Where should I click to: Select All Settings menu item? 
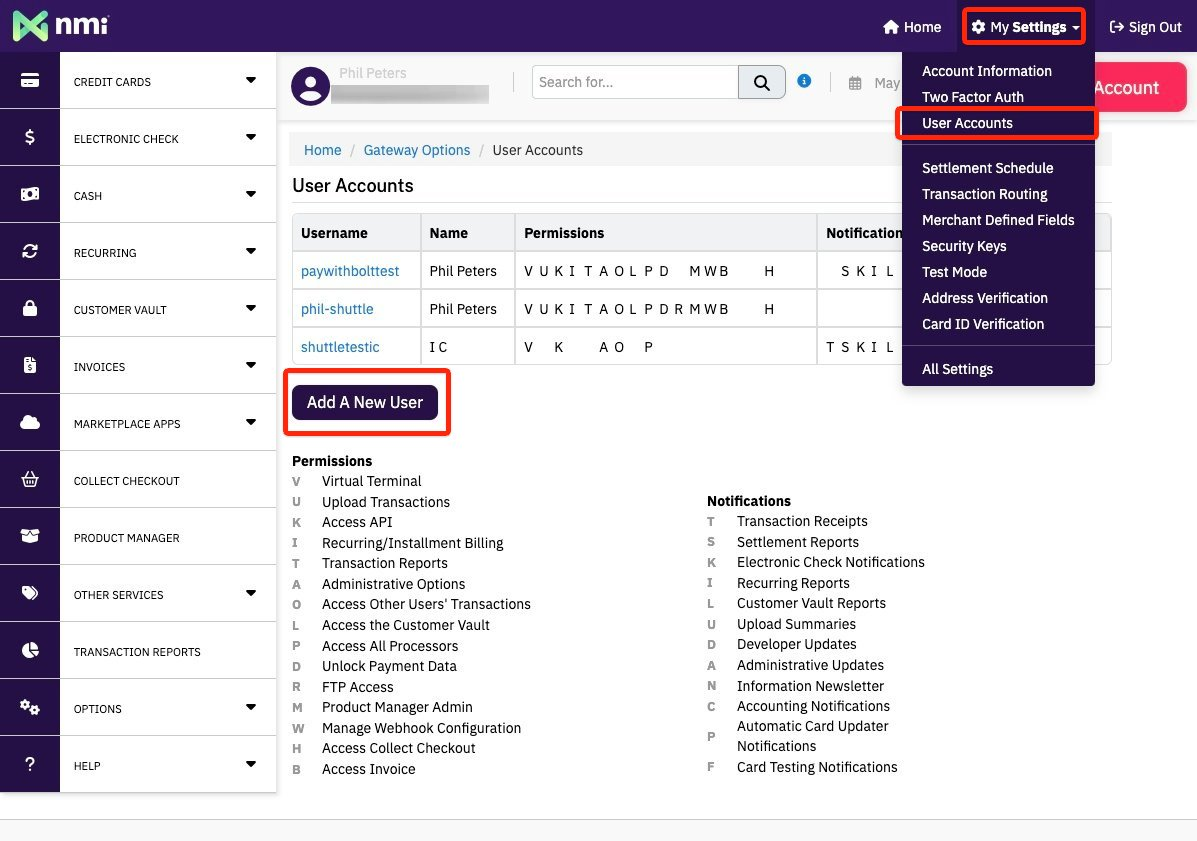point(957,369)
